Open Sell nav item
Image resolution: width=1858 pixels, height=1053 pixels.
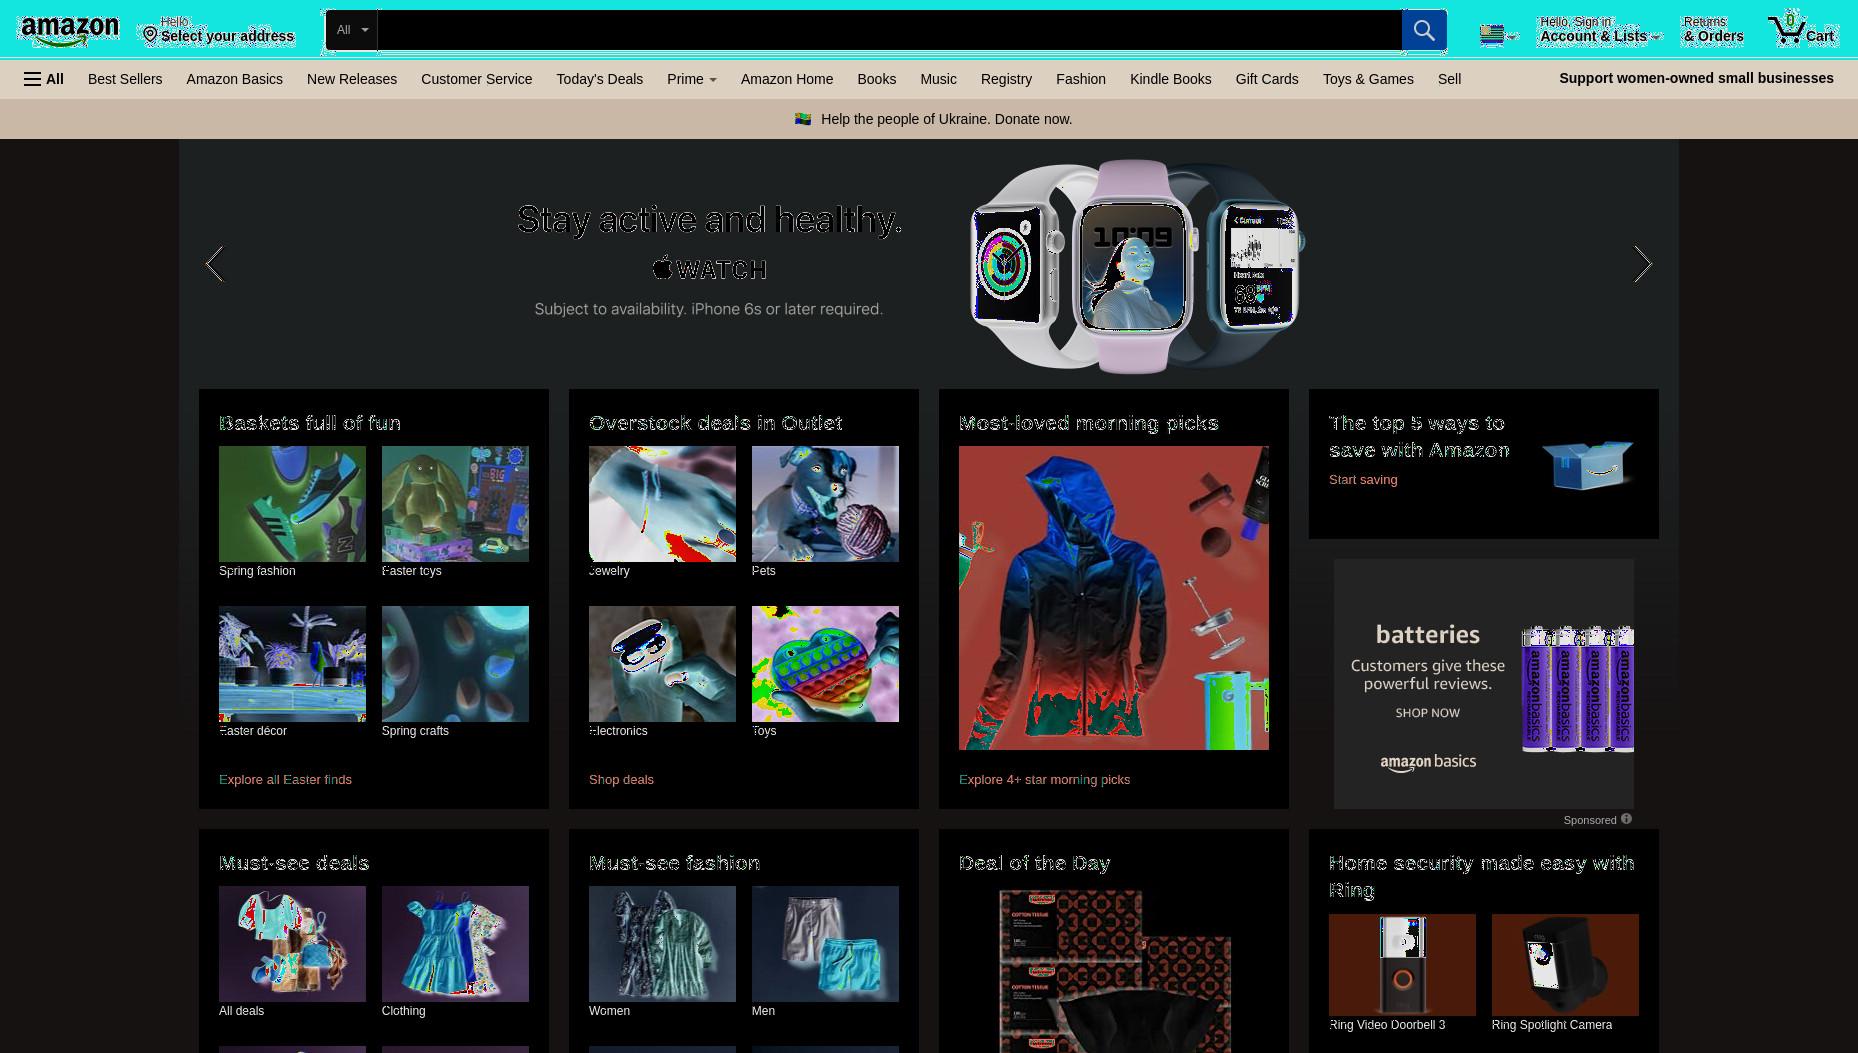click(1449, 79)
